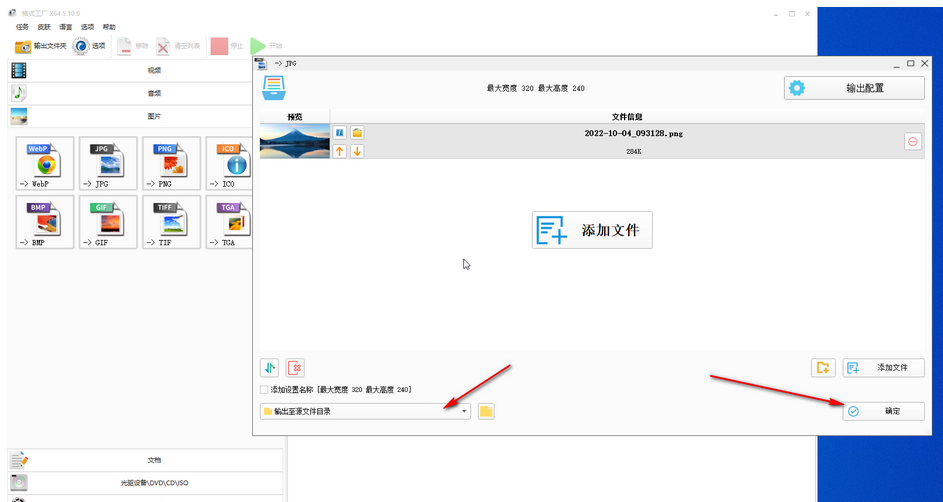Open 语言 menu in main window
943x502 pixels.
click(66, 27)
